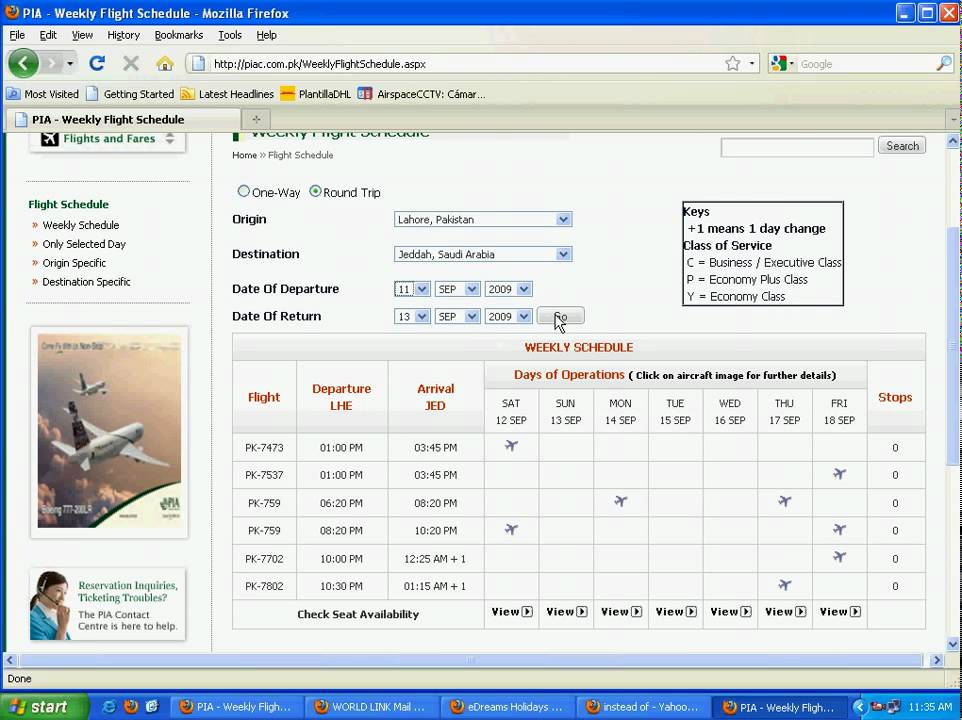Click the site search input field
The width and height of the screenshot is (962, 720).
[797, 147]
